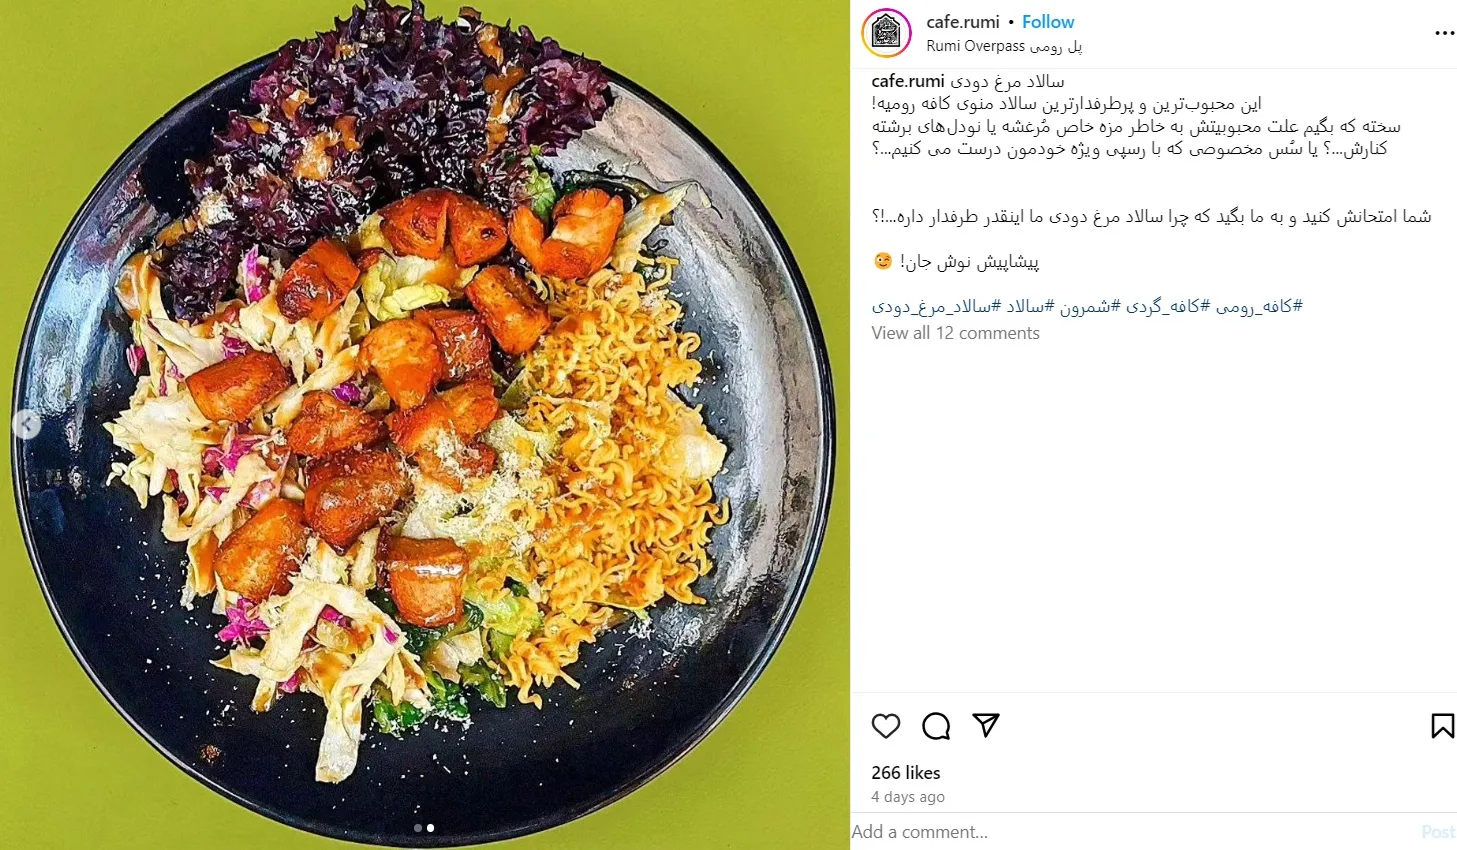The width and height of the screenshot is (1457, 850).
Task: Open the #سالاد_مرغ_دودی hashtag
Action: coord(931,307)
